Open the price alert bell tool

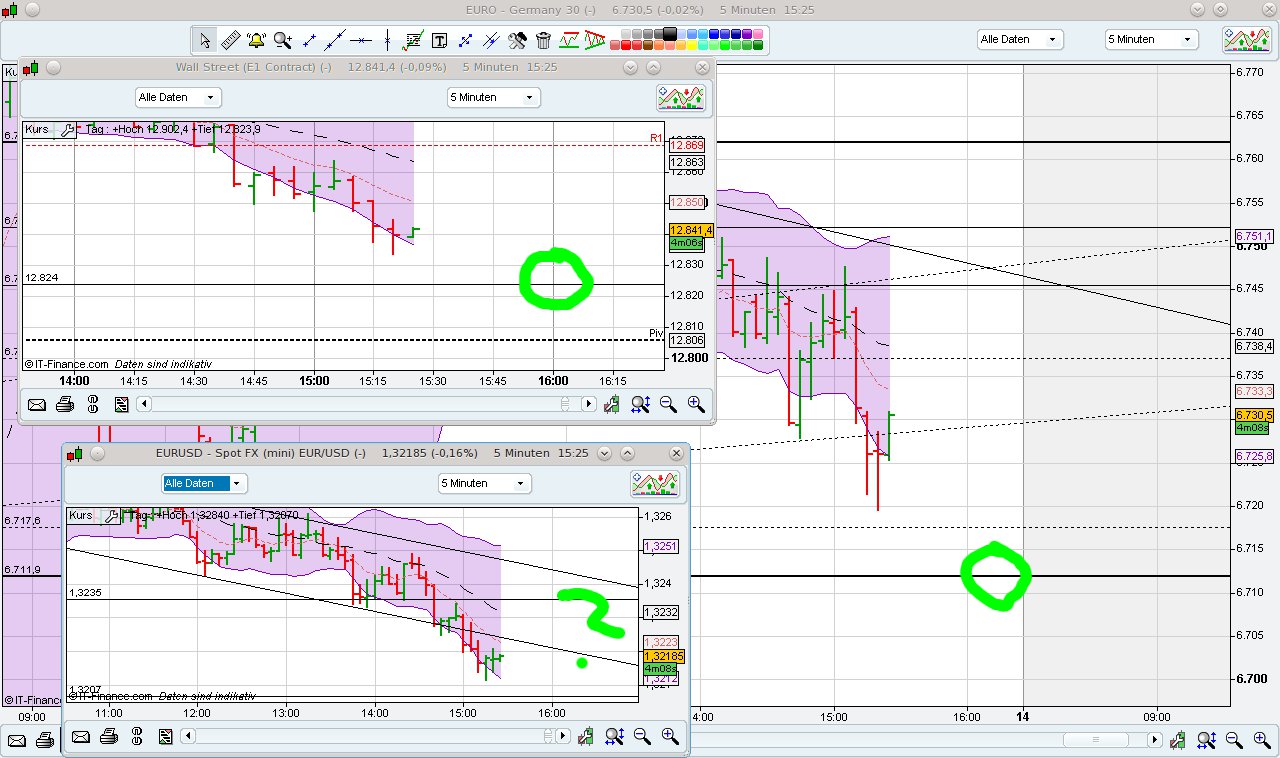tap(256, 41)
